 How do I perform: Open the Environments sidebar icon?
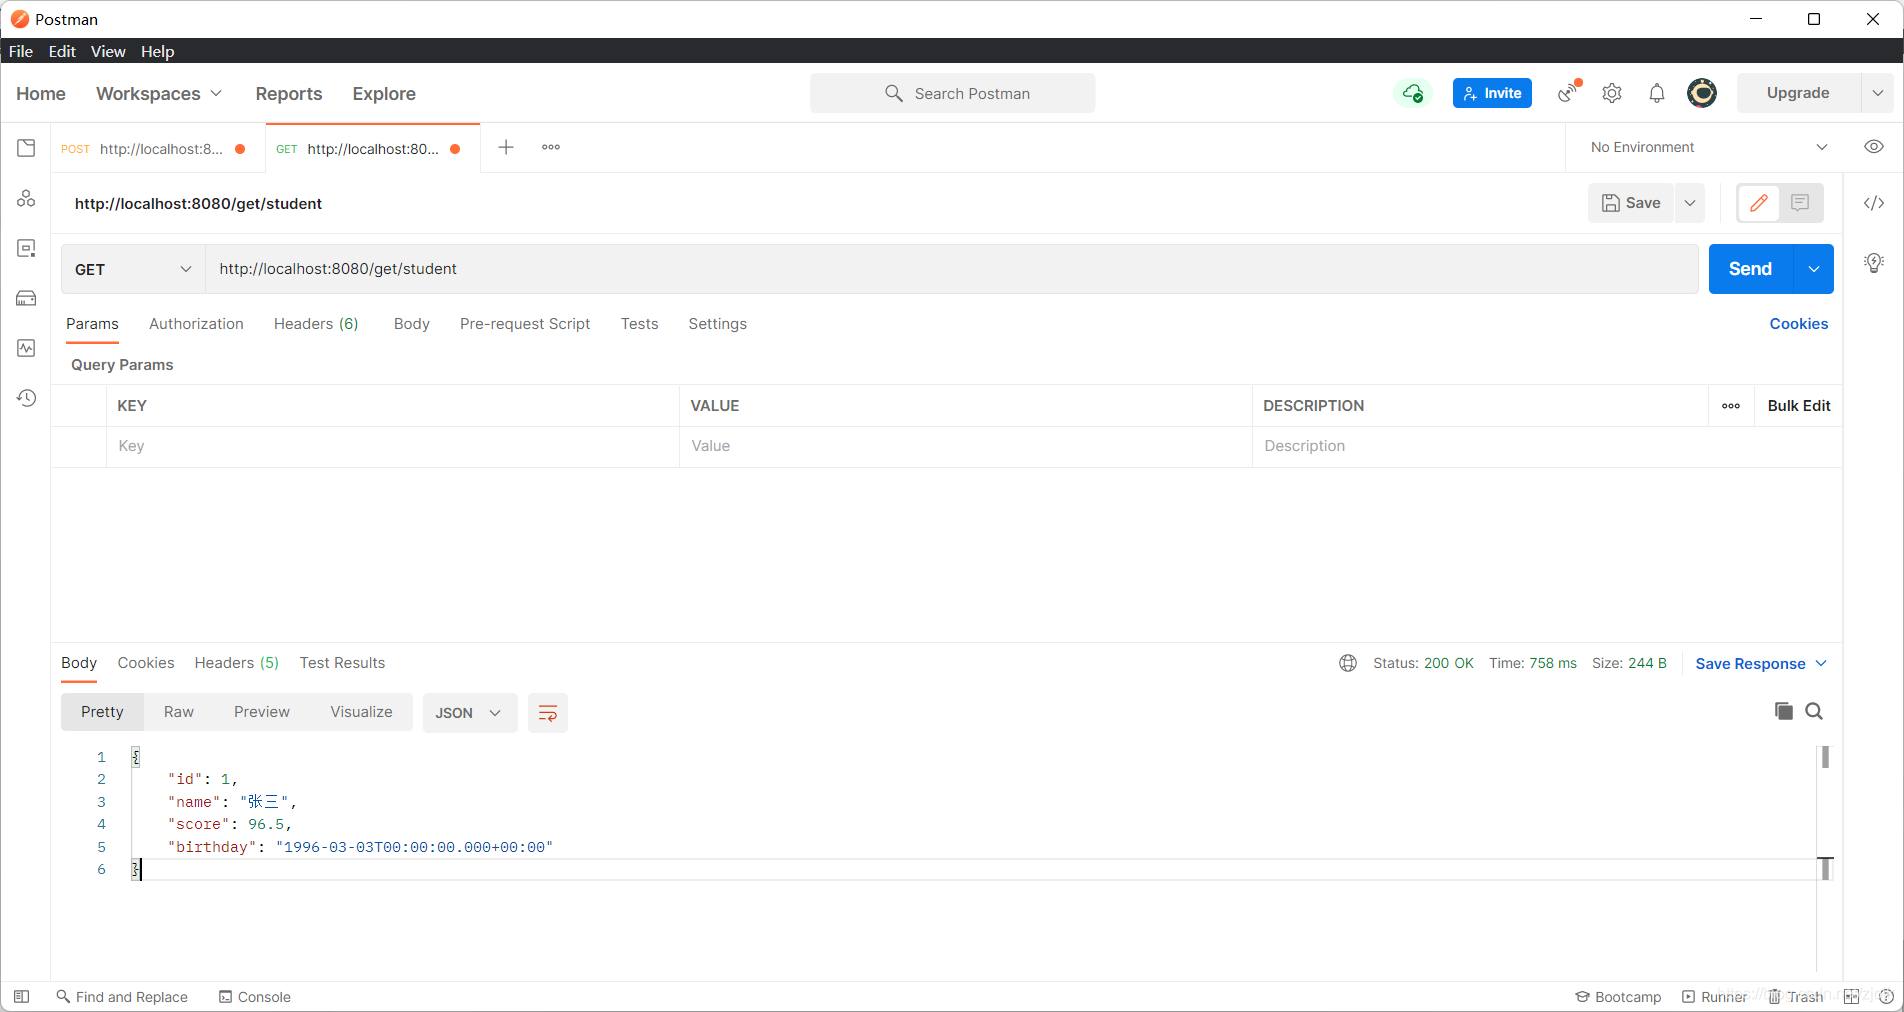26,248
